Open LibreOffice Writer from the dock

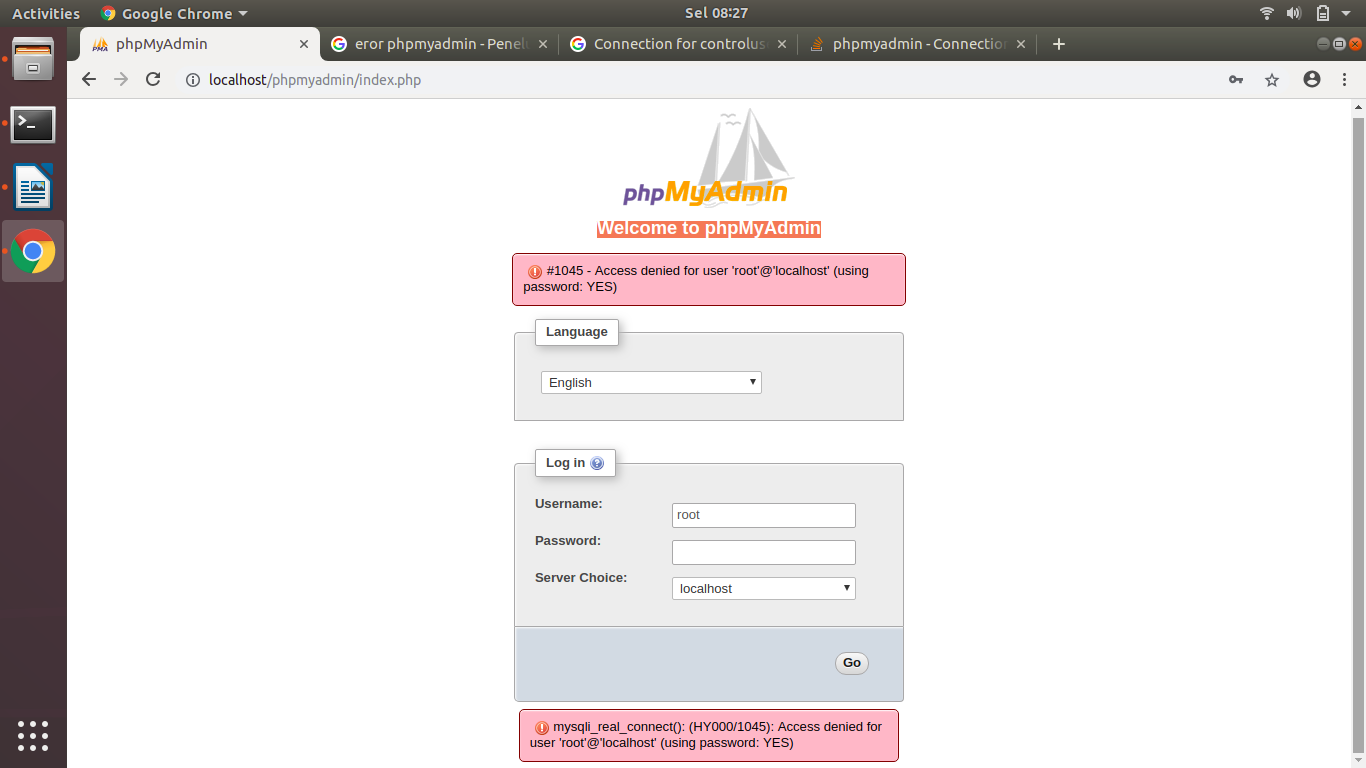pos(33,187)
